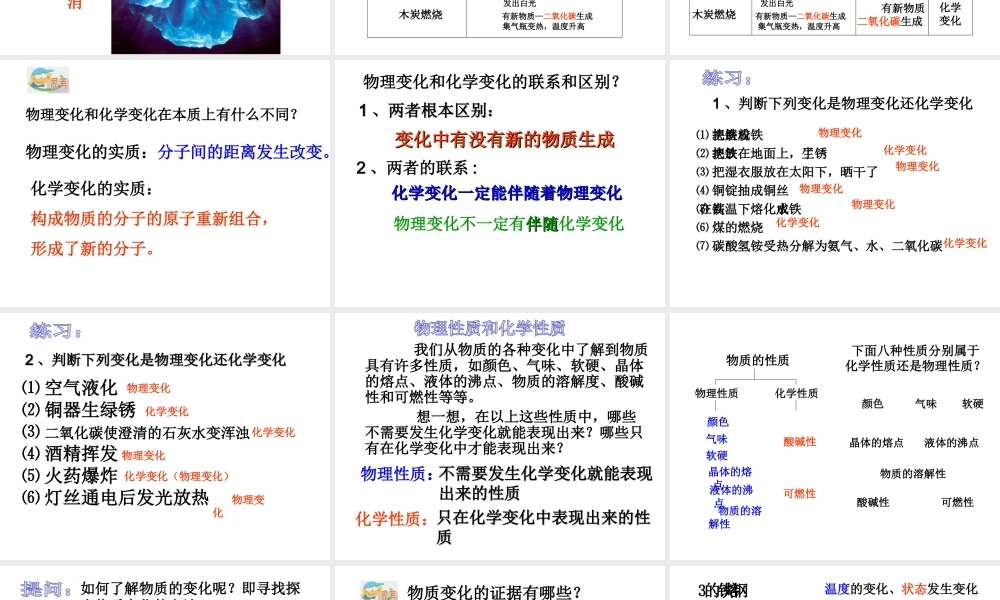The width and height of the screenshot is (1000, 600).
Task: Select item (5) 火药爆炸
Action: coord(70,476)
